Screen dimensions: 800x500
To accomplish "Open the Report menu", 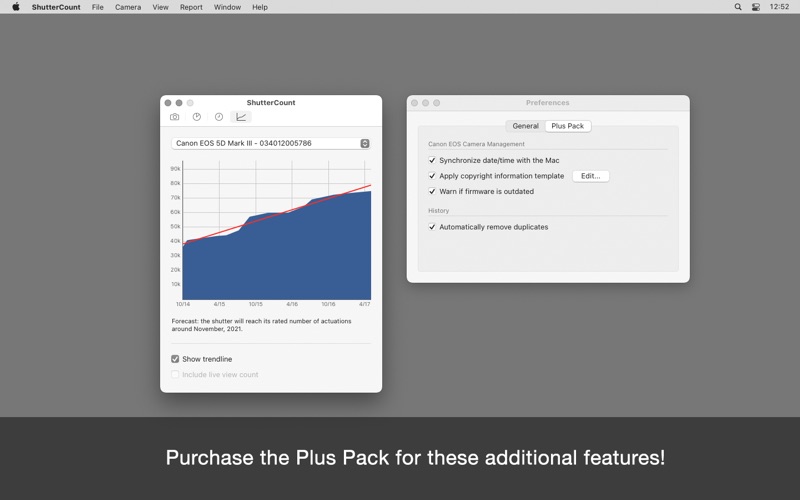I will point(191,7).
